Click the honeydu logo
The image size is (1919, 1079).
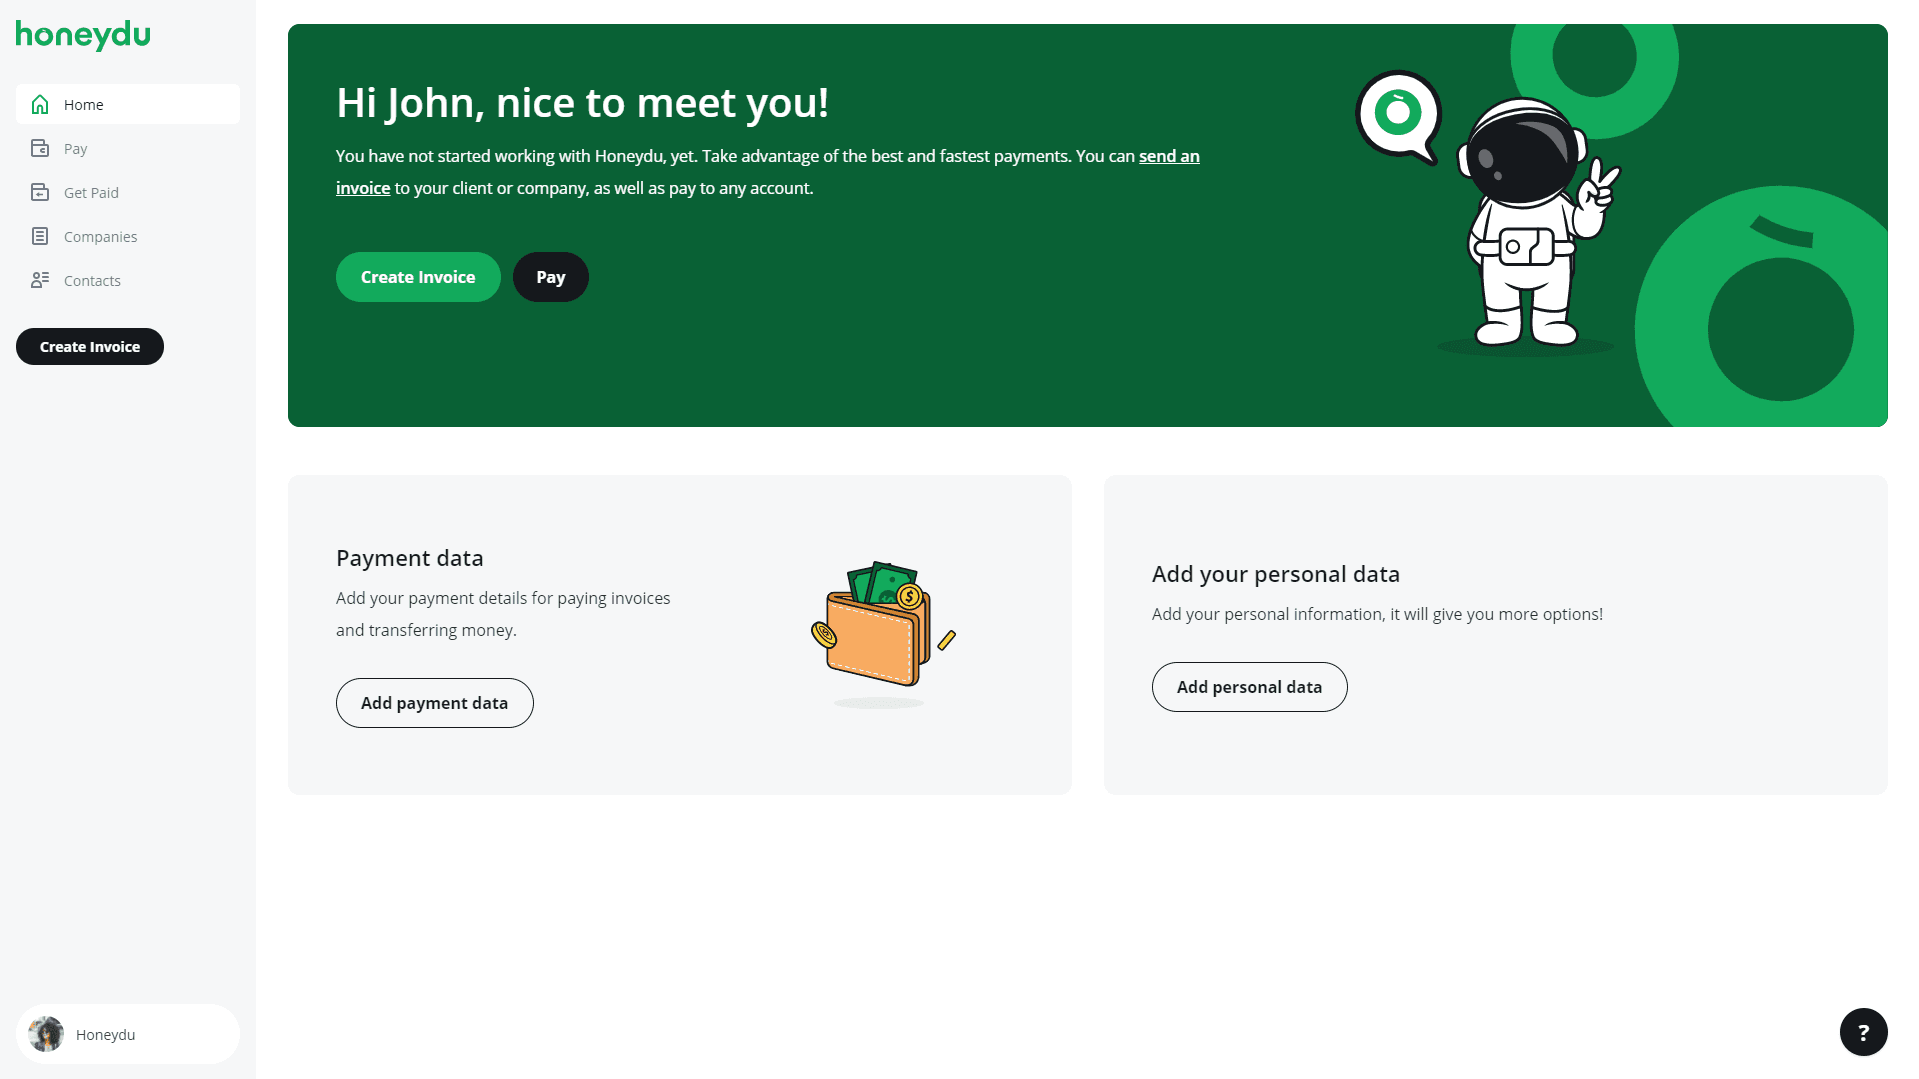(83, 35)
